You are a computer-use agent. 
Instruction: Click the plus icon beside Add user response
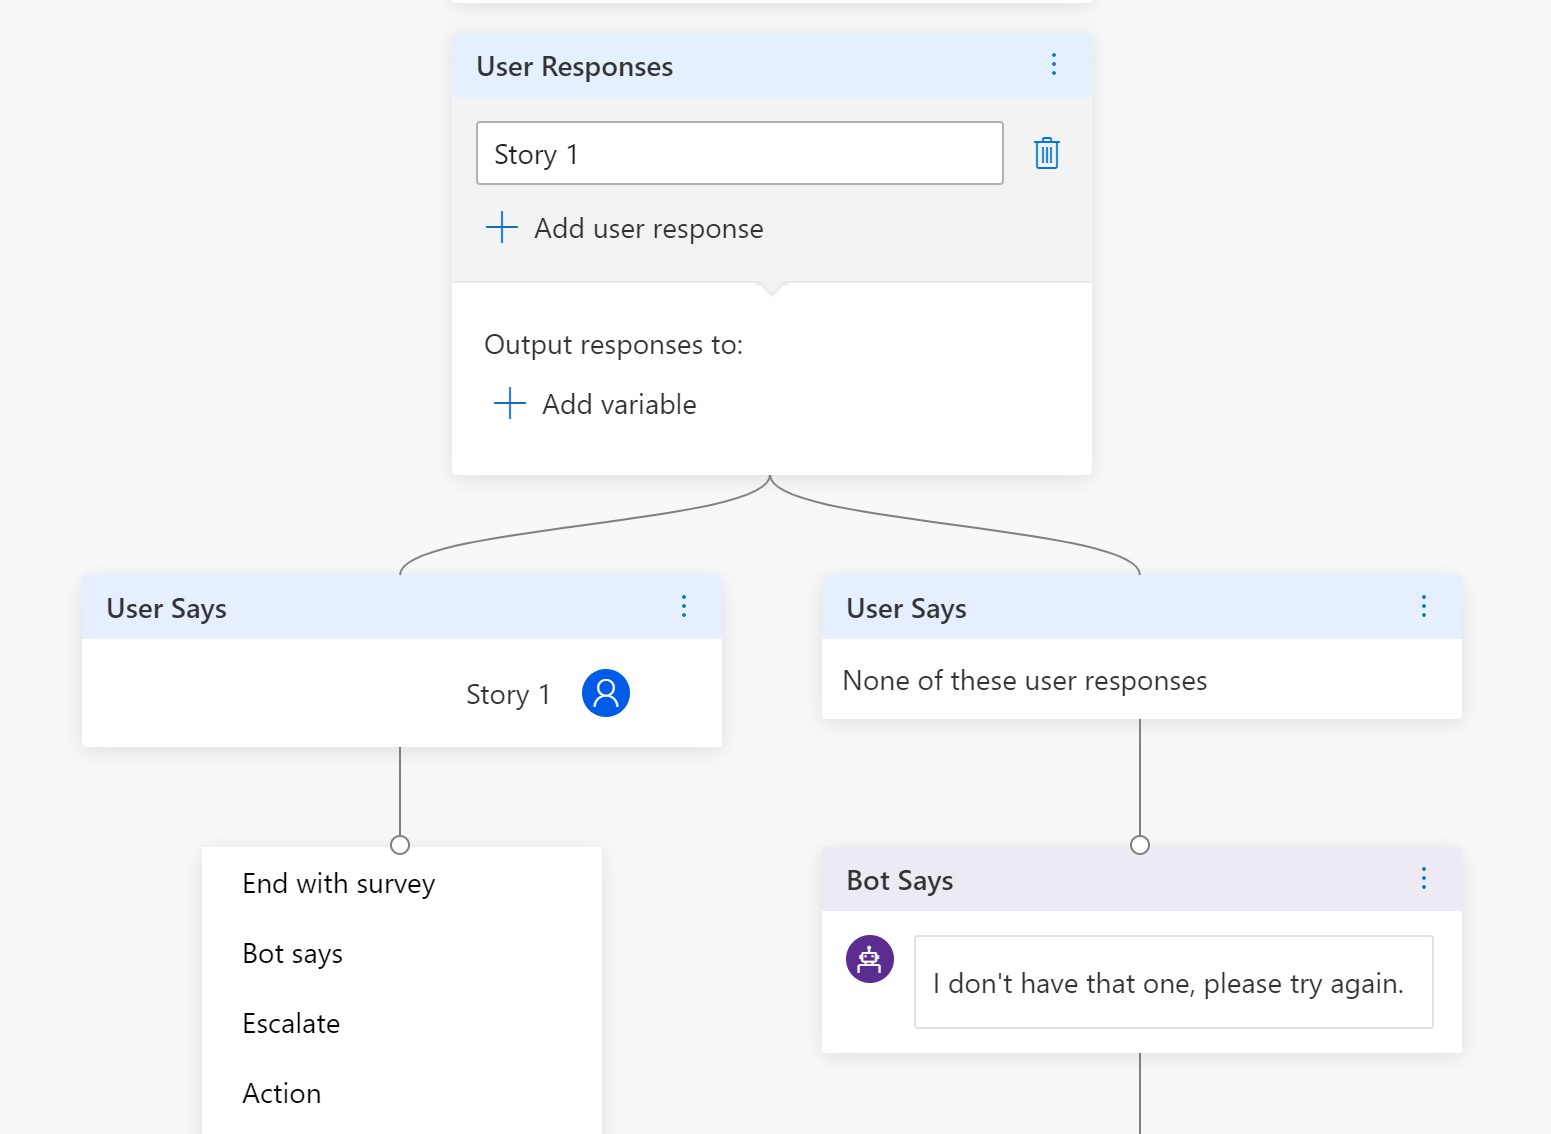tap(501, 228)
